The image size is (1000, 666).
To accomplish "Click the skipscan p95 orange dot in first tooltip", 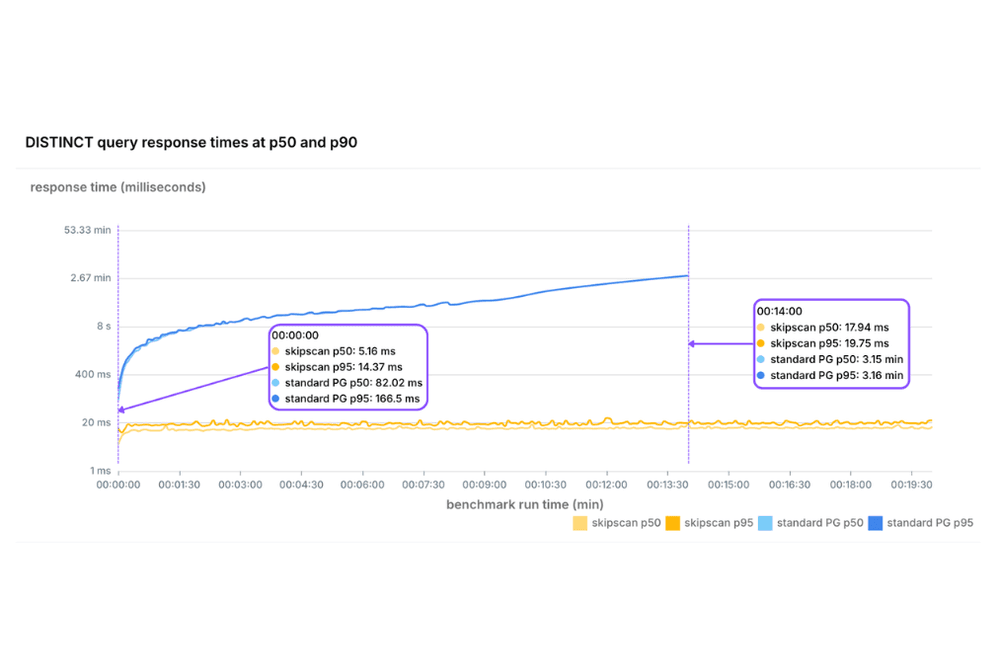I will [x=278, y=367].
